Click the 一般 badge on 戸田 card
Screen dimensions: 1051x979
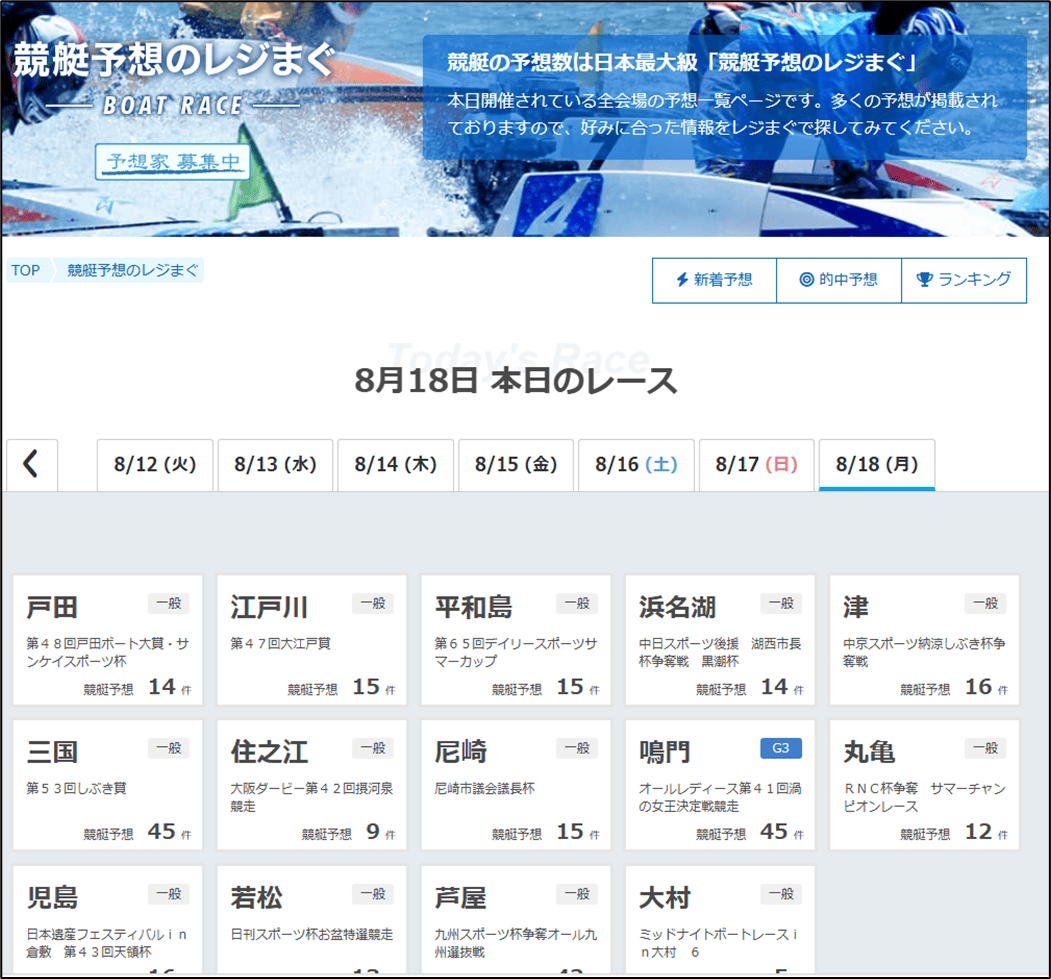pyautogui.click(x=169, y=603)
